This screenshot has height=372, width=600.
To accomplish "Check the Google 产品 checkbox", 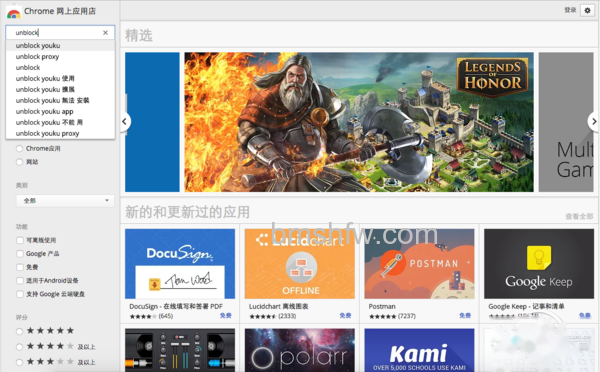I will (x=20, y=254).
